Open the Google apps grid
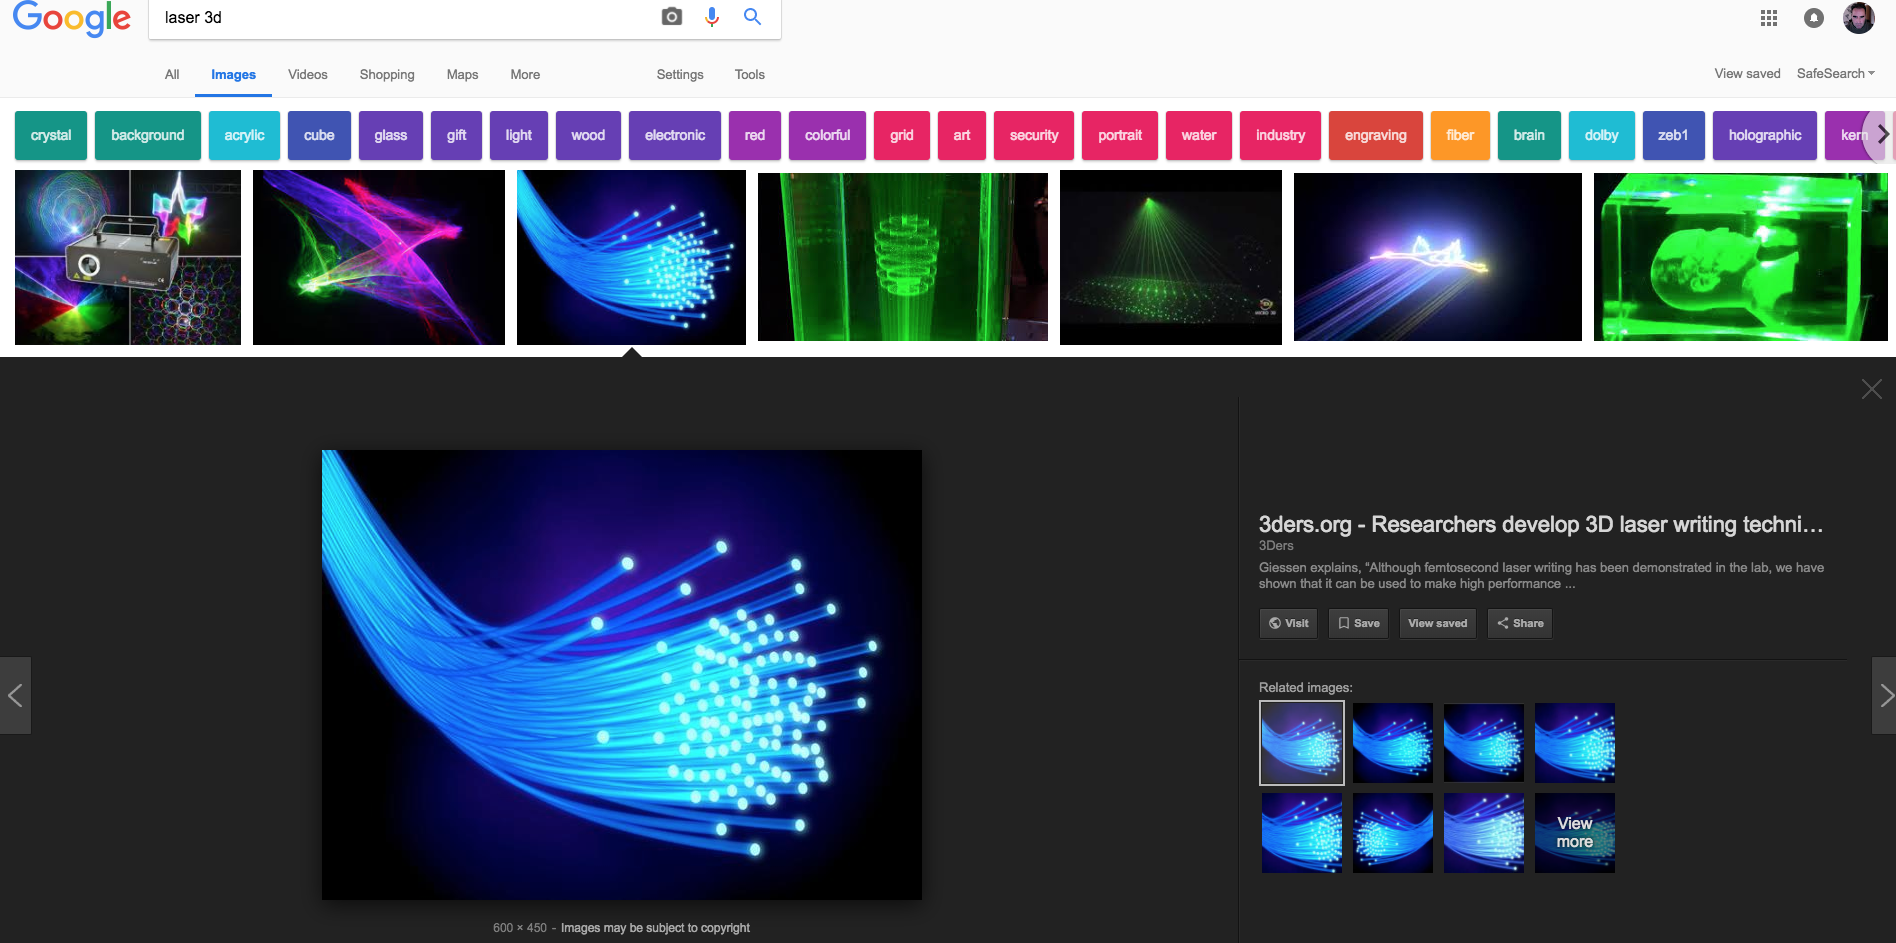 pyautogui.click(x=1769, y=18)
